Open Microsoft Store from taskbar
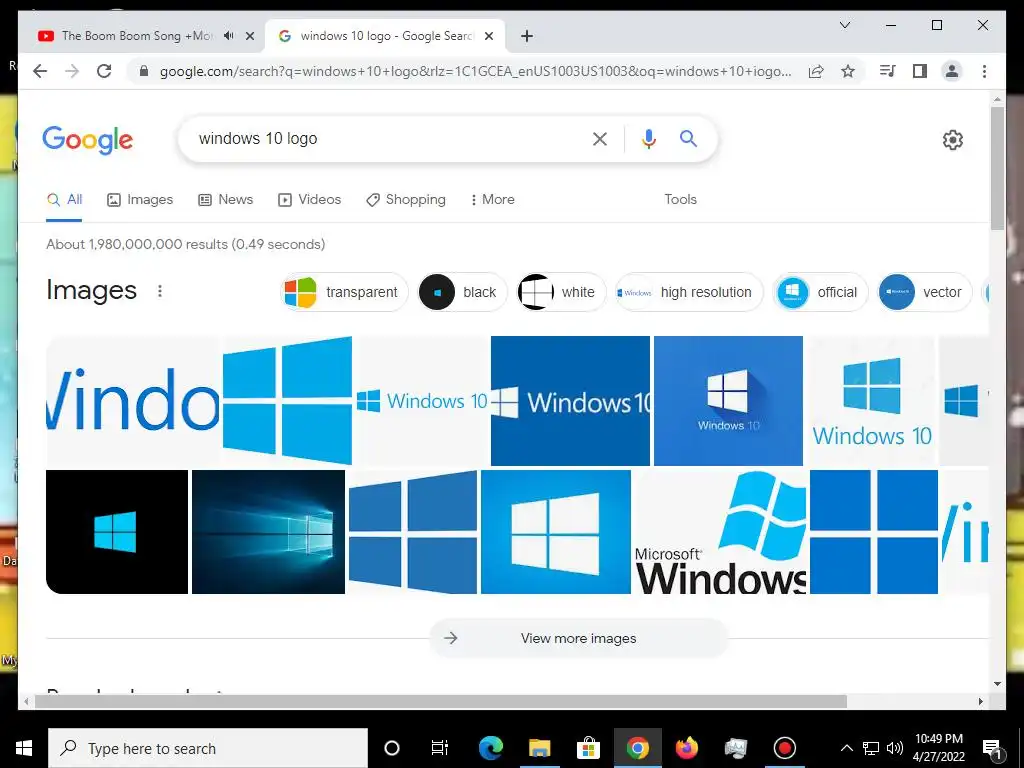 588,748
